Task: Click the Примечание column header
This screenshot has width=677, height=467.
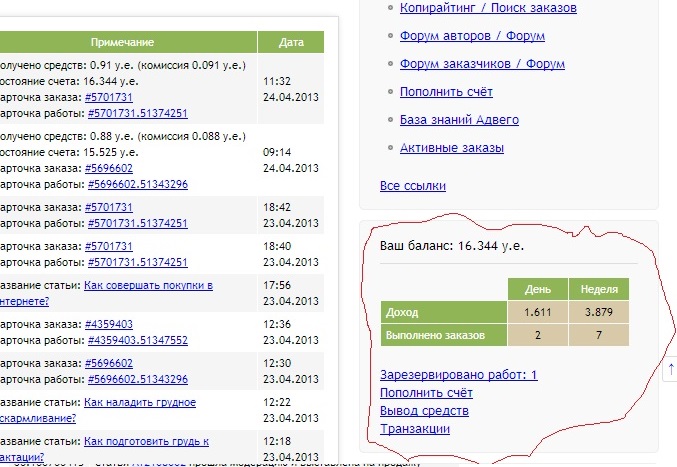Action: pyautogui.click(x=121, y=43)
